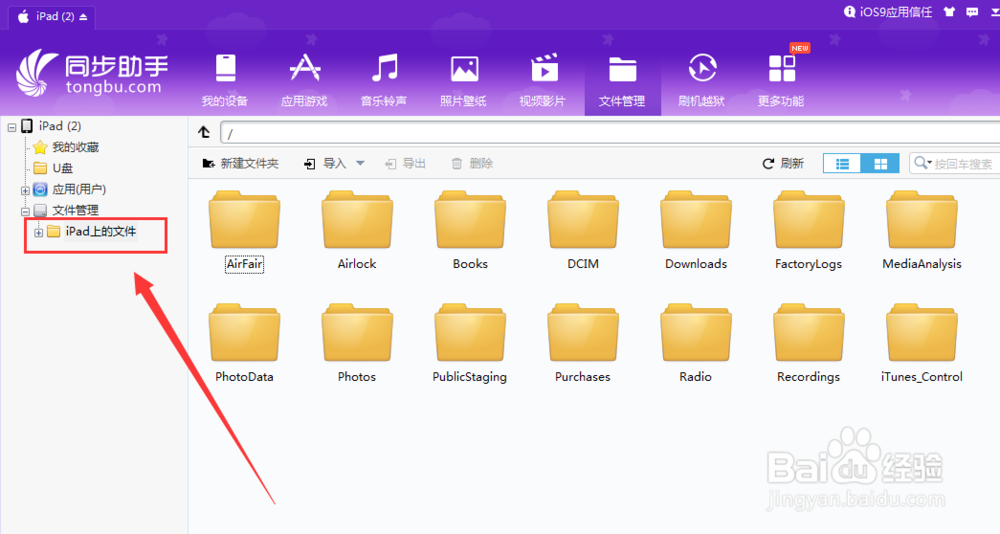Image resolution: width=1000 pixels, height=534 pixels.
Task: Click Delete (删除) button
Action: [472, 164]
